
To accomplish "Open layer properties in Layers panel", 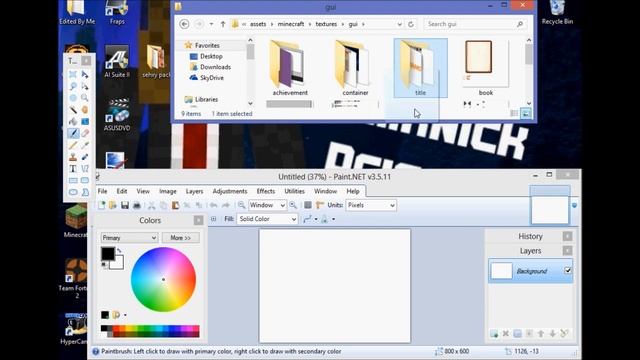I will (564, 333).
